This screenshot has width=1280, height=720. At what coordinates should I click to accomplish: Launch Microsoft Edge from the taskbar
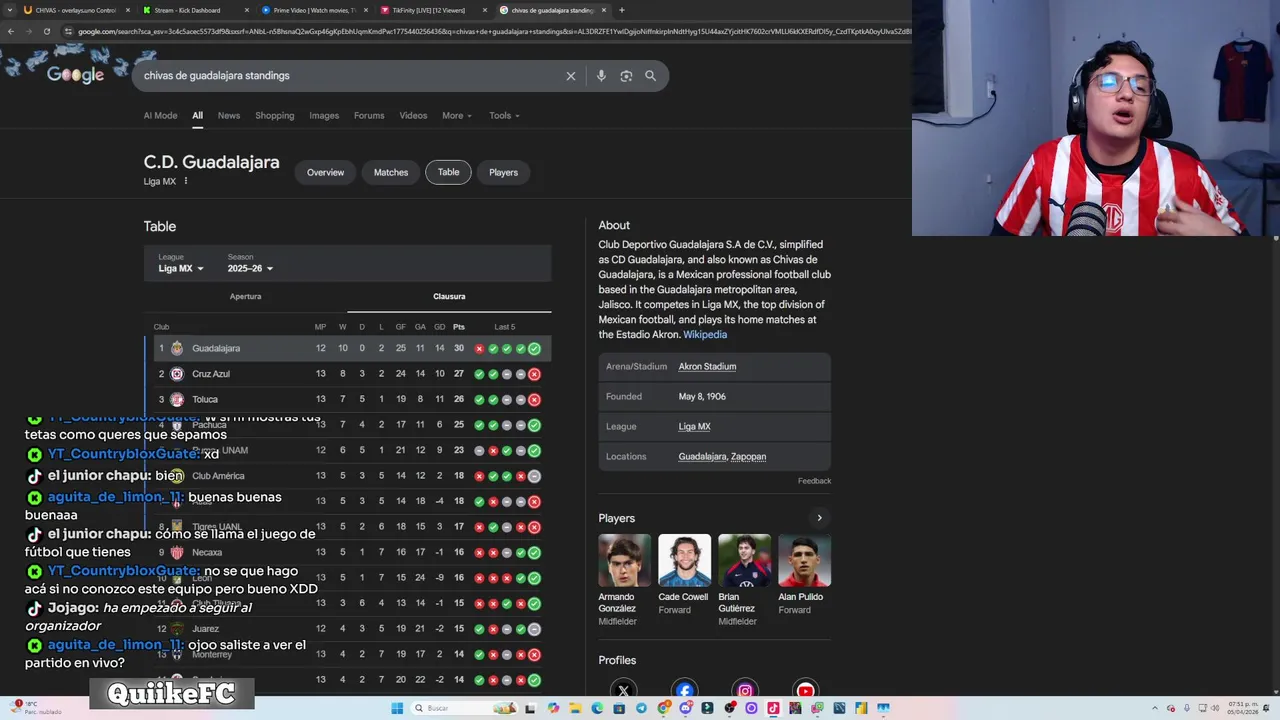click(597, 708)
